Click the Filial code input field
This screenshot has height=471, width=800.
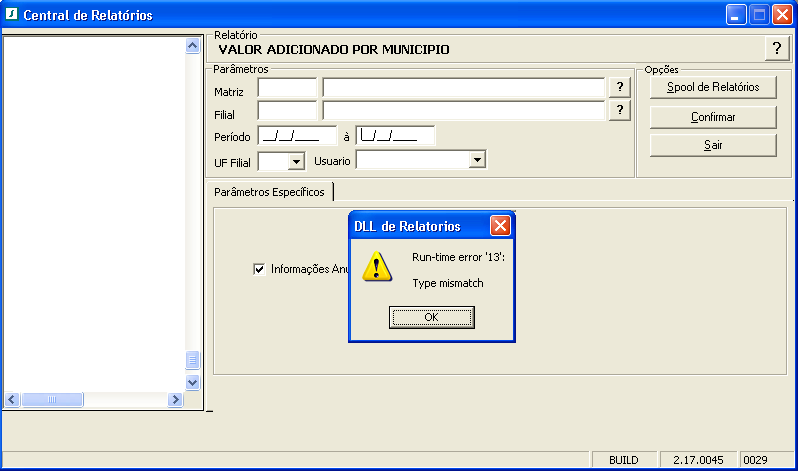pyautogui.click(x=287, y=110)
